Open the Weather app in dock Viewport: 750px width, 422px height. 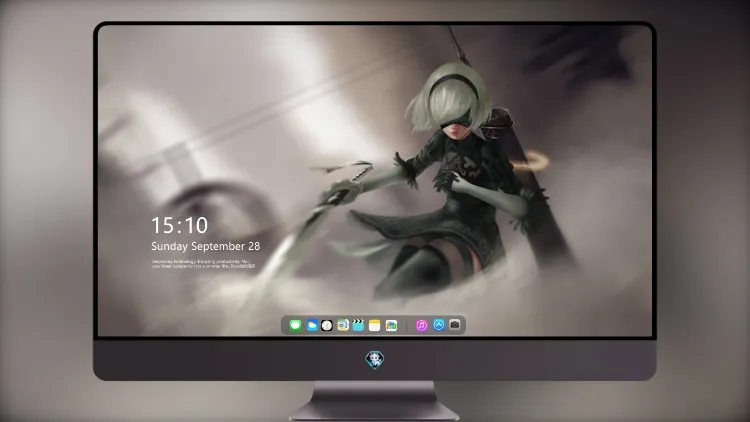(x=311, y=325)
